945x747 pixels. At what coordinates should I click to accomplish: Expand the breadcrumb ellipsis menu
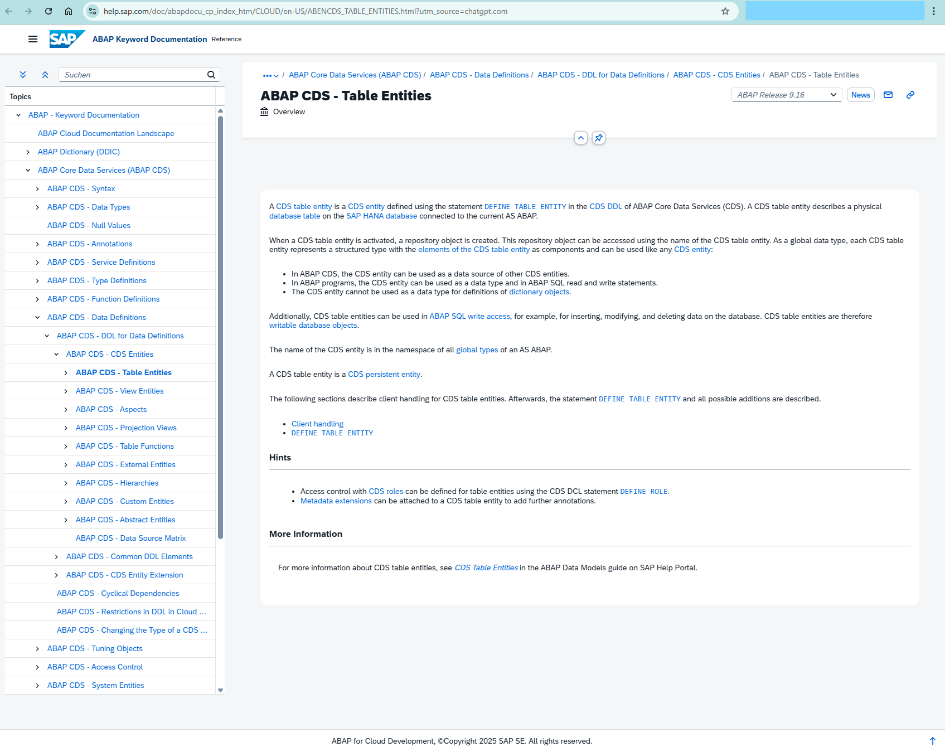(271, 75)
